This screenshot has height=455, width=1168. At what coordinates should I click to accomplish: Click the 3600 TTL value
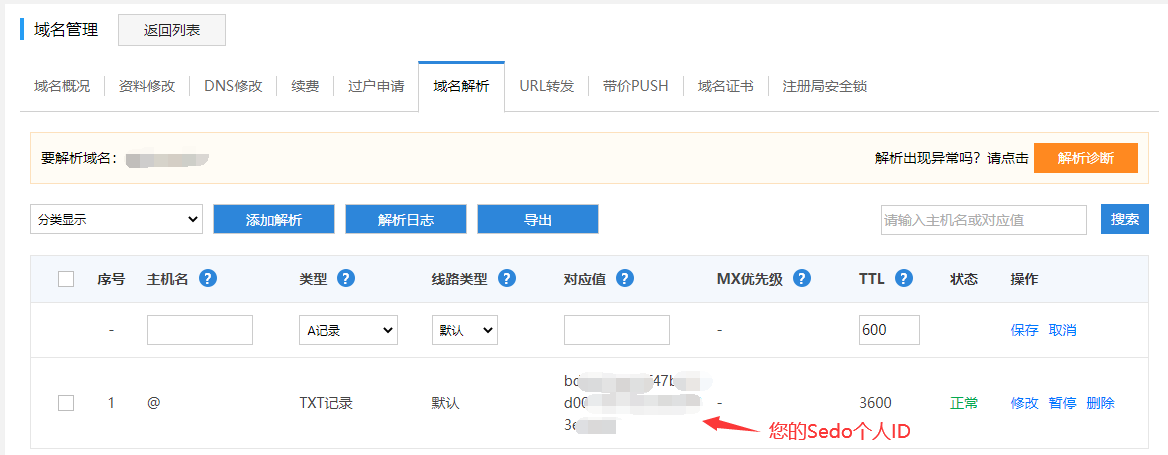[875, 403]
